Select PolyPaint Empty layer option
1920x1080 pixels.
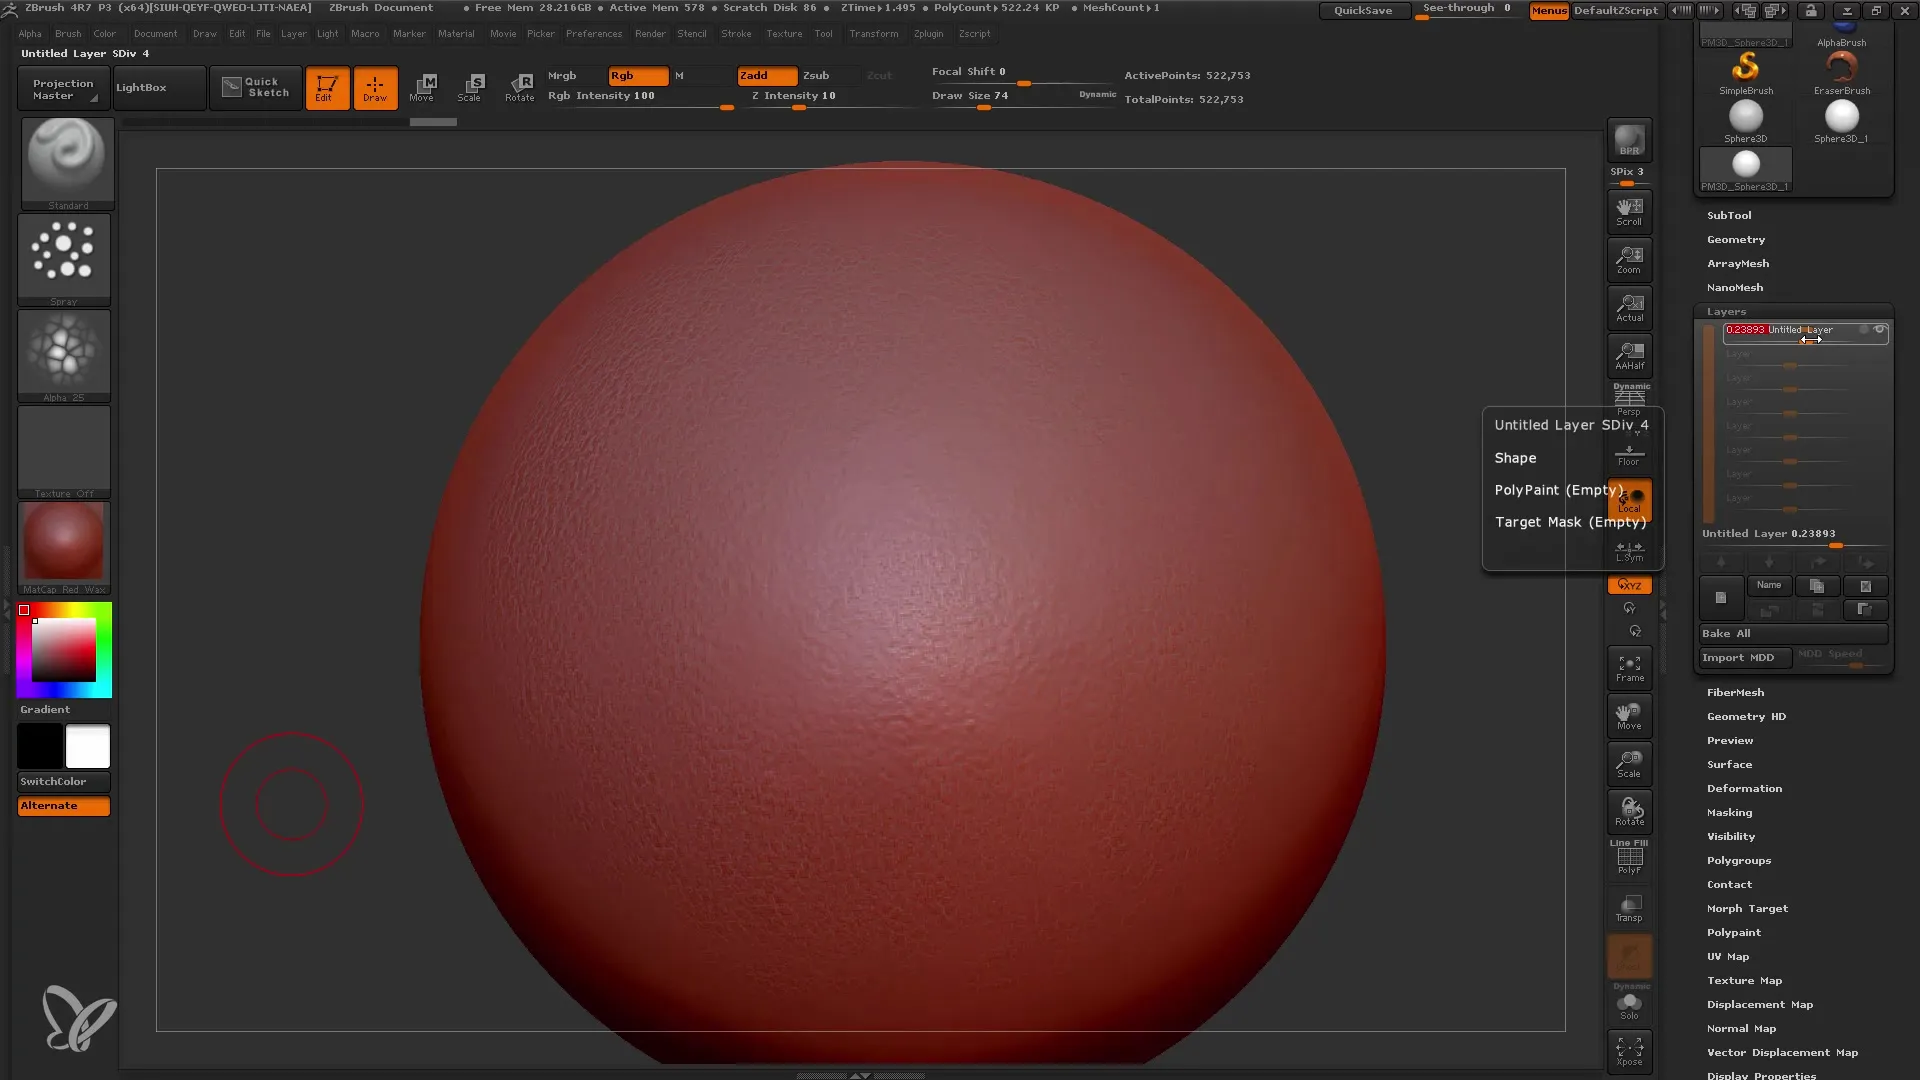click(1559, 489)
